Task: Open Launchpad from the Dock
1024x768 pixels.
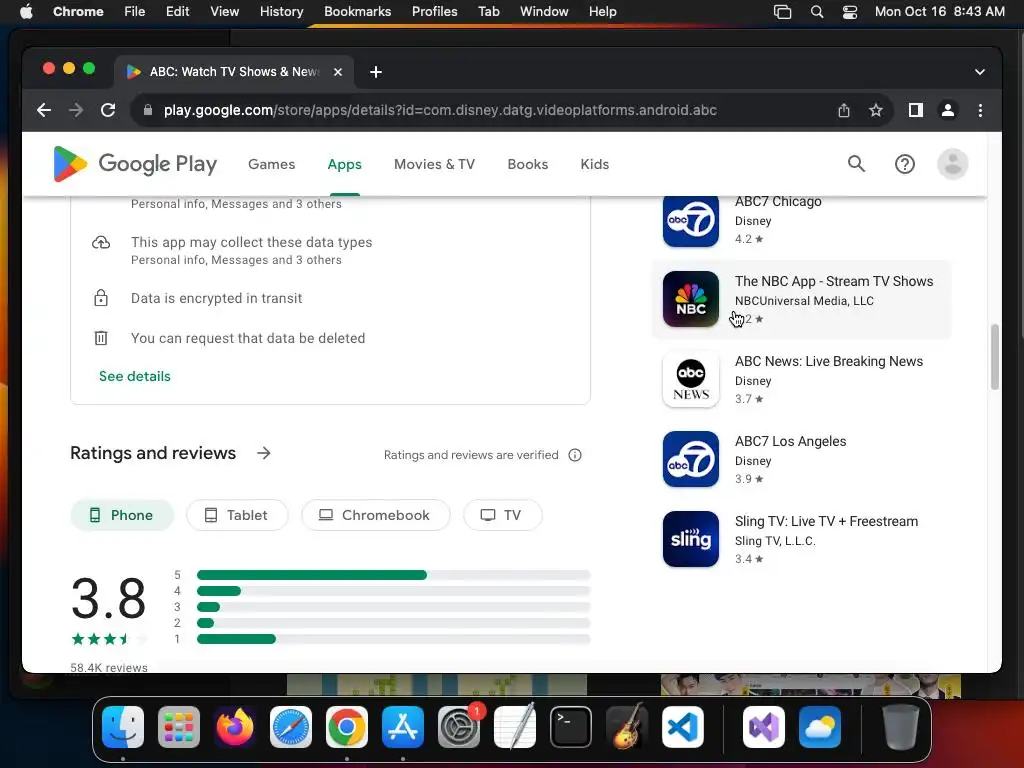Action: tap(179, 727)
